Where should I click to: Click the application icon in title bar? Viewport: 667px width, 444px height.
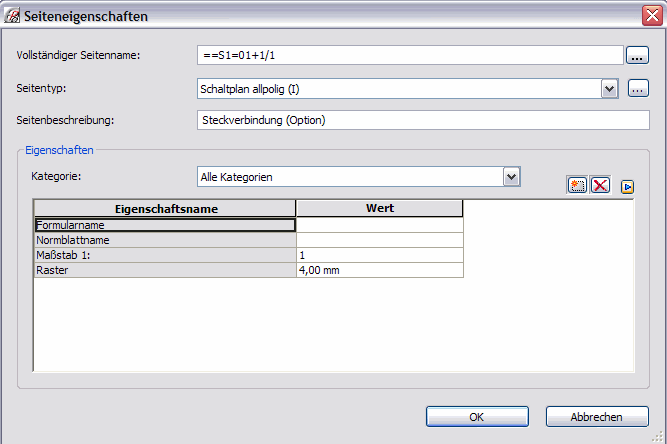tap(11, 16)
